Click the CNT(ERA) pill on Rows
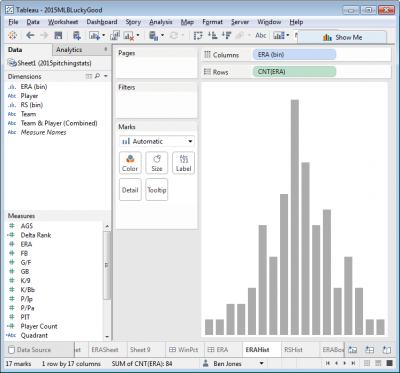The width and height of the screenshot is (400, 373). 294,72
